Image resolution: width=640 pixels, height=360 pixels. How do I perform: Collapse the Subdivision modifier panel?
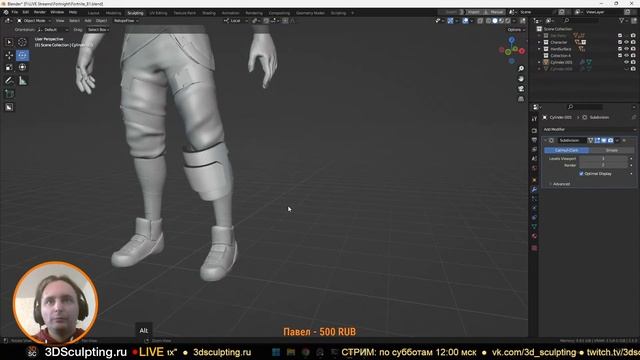pyautogui.click(x=546, y=140)
